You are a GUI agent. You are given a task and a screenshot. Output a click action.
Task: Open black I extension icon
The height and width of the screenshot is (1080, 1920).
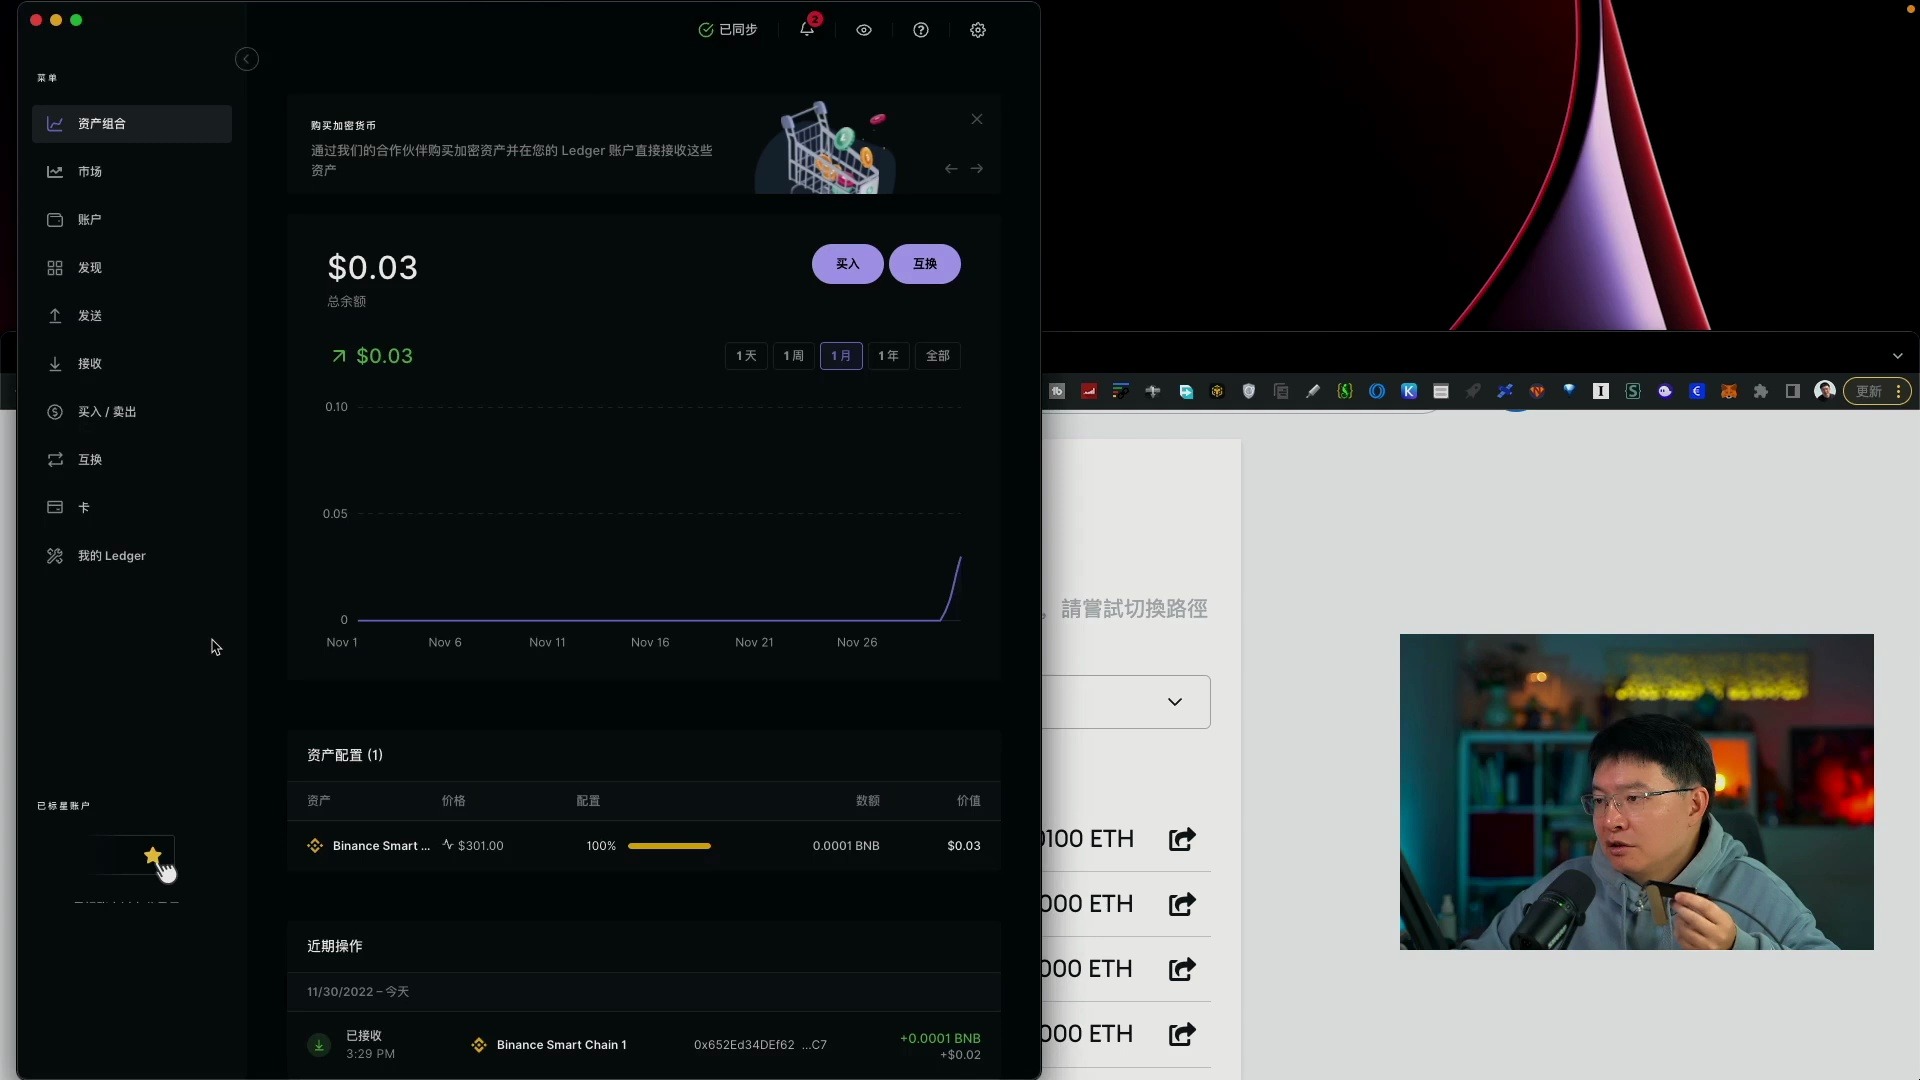pos(1601,392)
